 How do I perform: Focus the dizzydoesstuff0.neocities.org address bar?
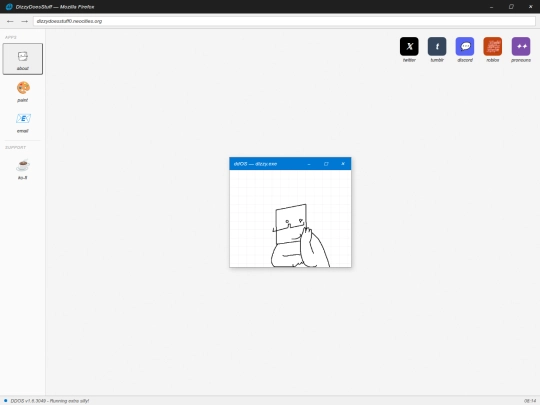[x=284, y=21]
